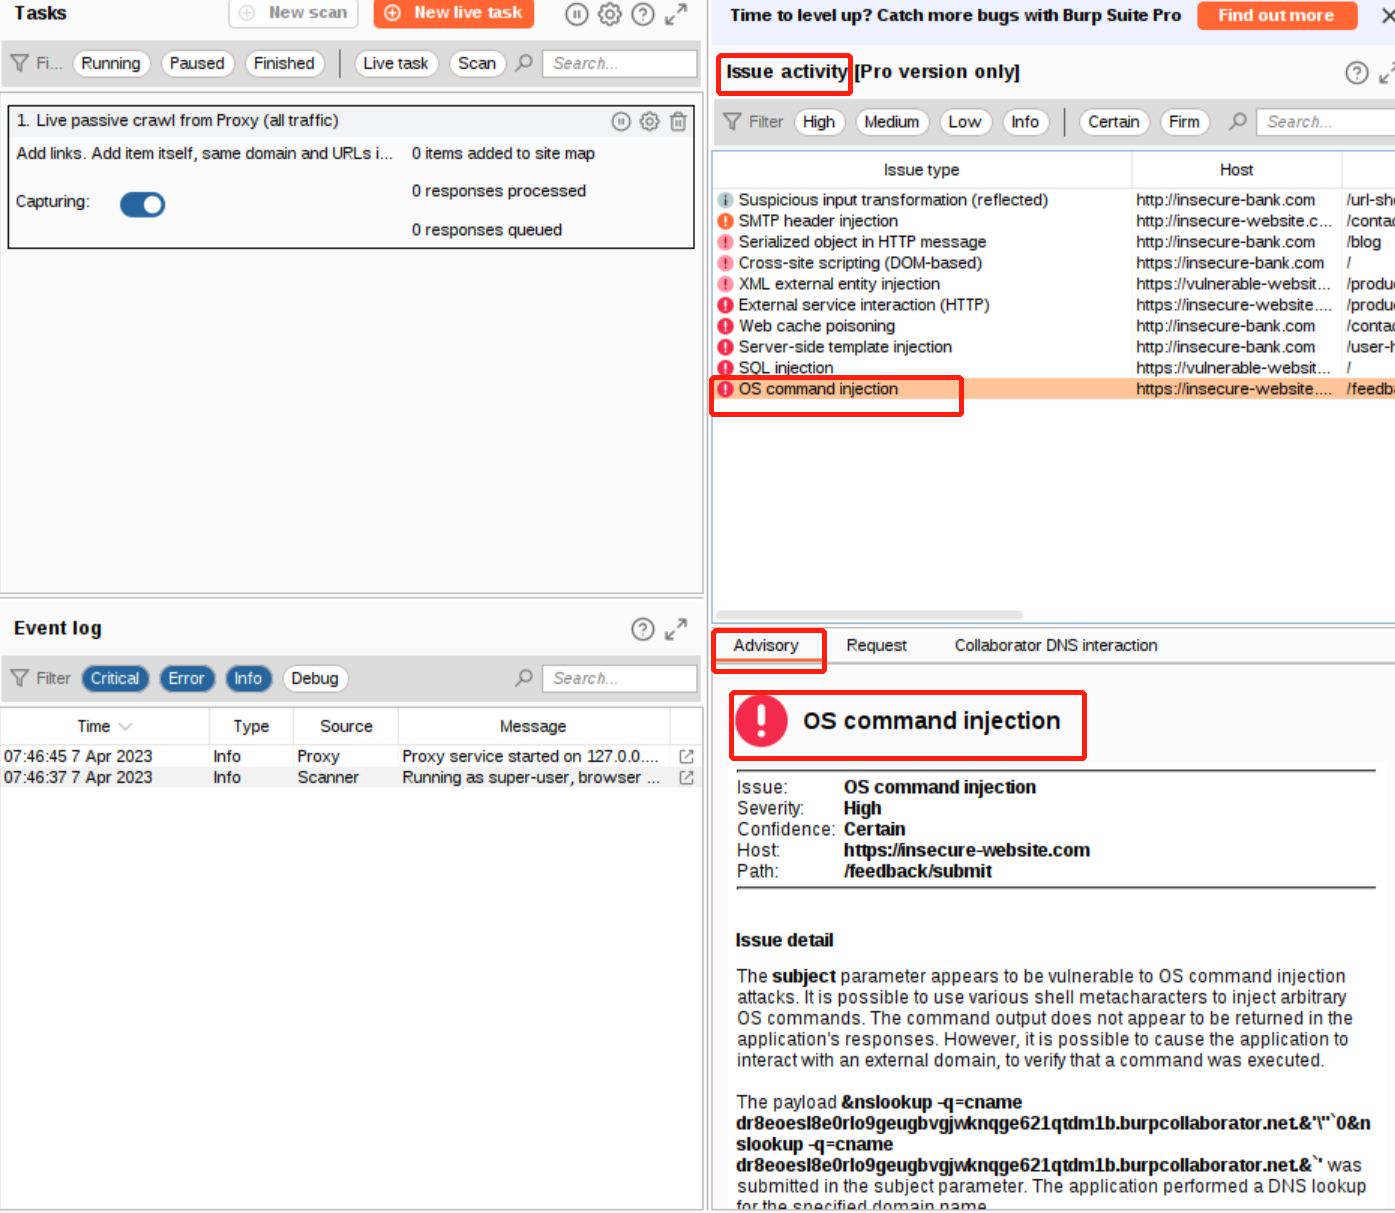Click the Find out more button

[1275, 15]
